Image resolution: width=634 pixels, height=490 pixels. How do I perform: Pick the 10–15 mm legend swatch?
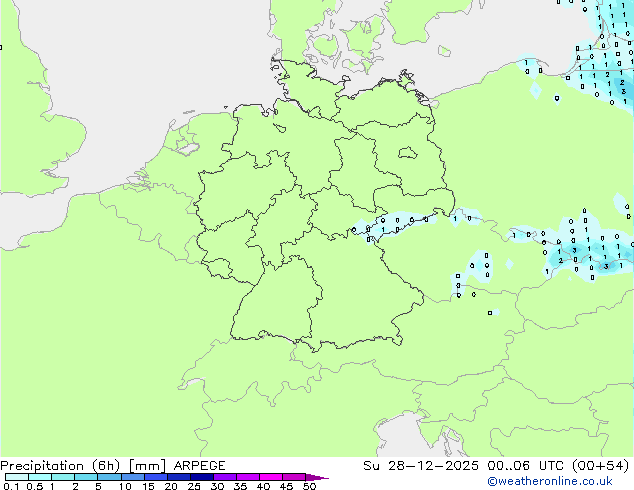132,477
